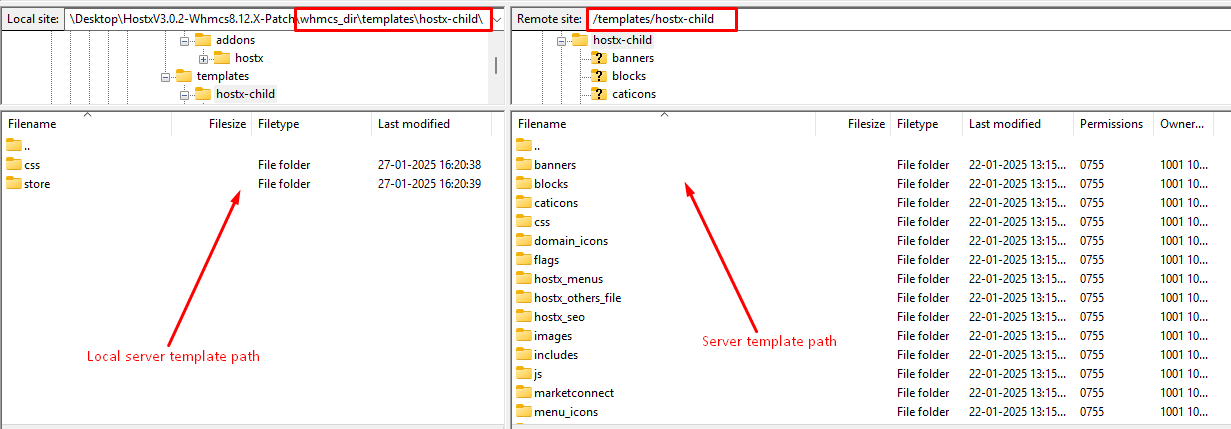
Task: Select the marketconnect folder icon
Action: point(525,393)
